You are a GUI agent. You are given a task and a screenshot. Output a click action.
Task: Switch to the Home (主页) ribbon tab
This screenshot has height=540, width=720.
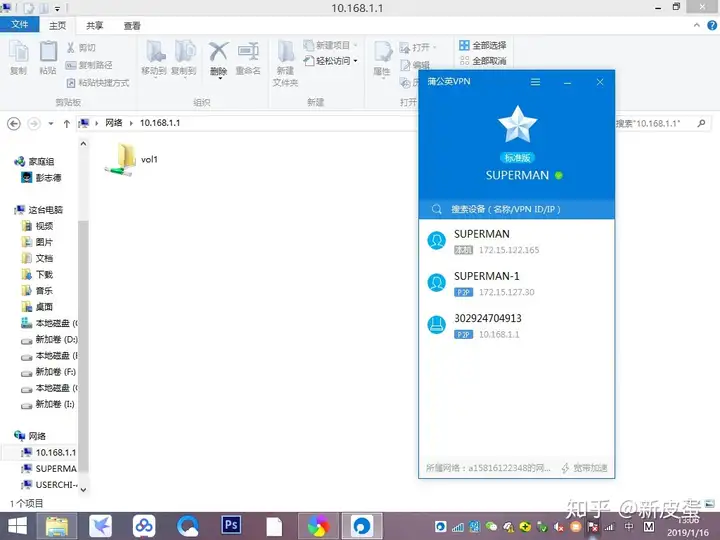point(57,26)
